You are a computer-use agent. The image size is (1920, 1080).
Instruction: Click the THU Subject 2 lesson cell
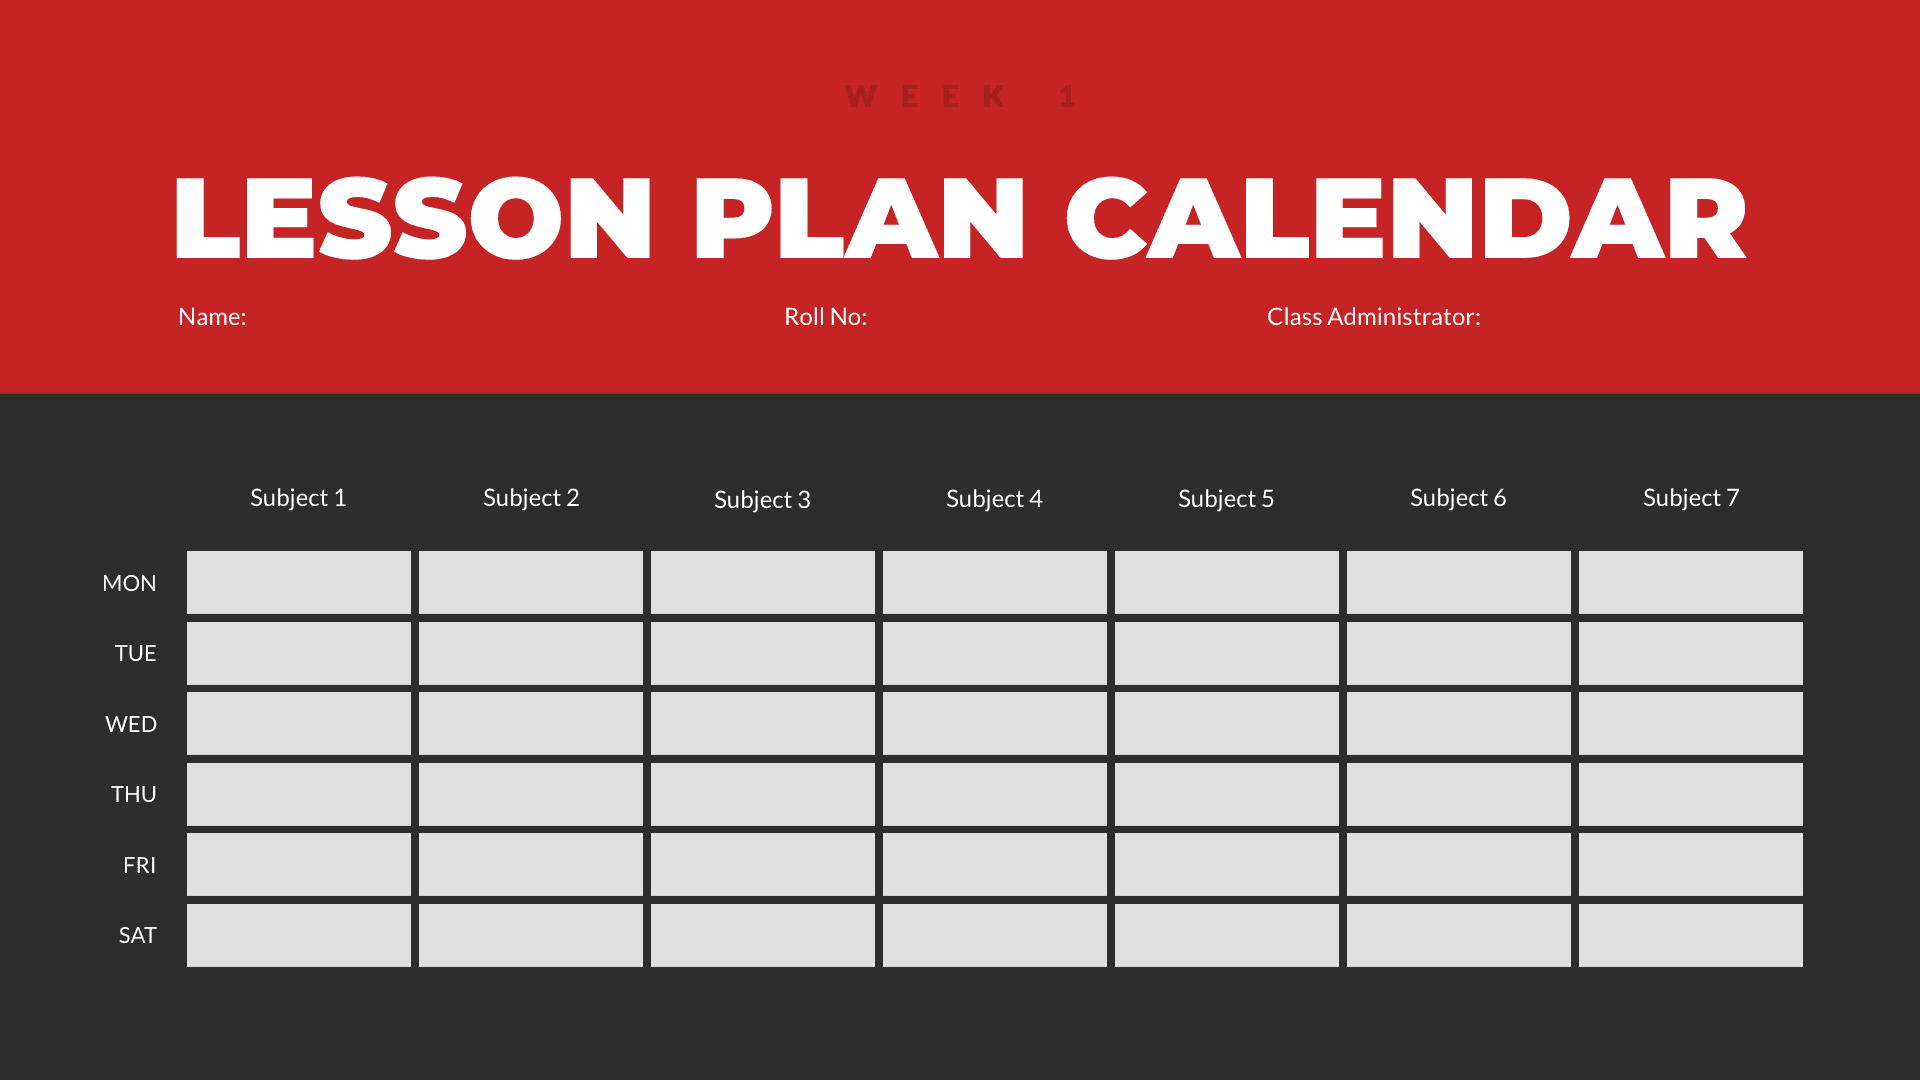(530, 794)
